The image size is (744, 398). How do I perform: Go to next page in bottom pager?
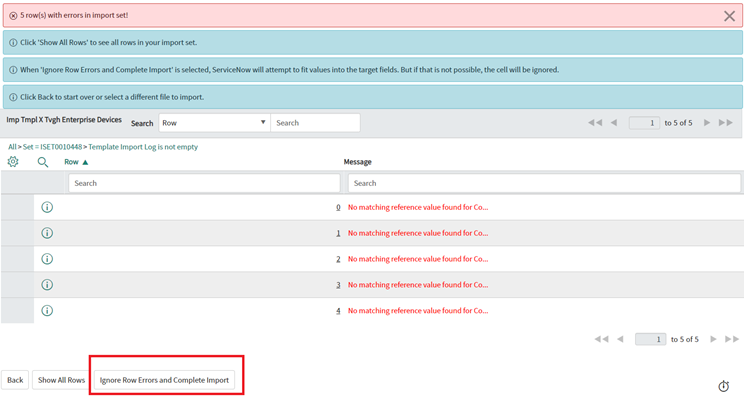(713, 339)
